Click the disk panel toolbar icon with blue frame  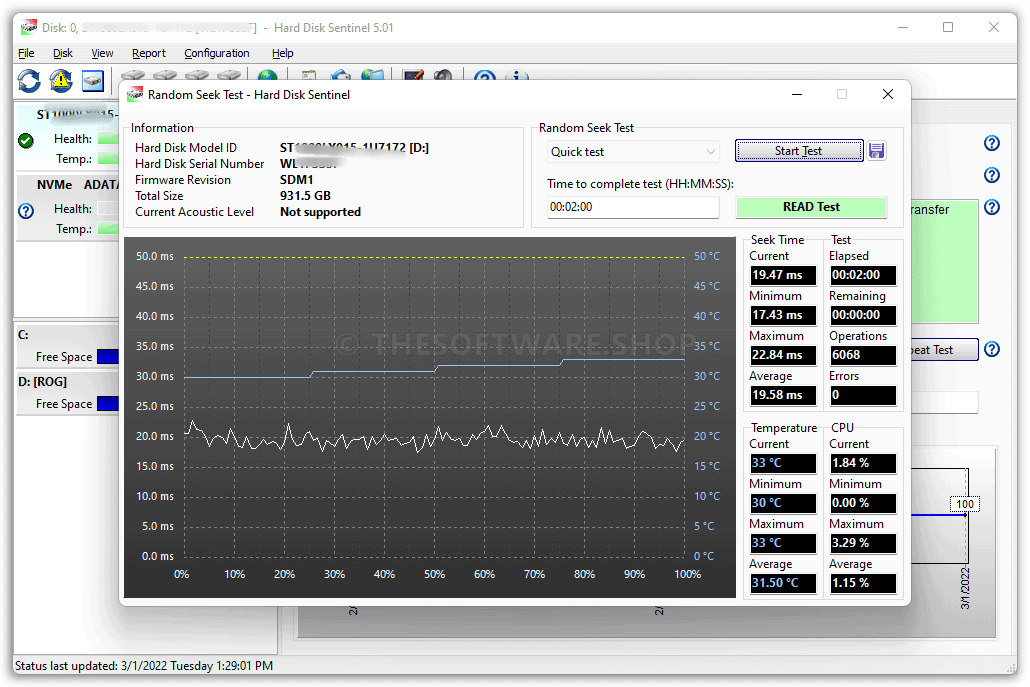[93, 81]
